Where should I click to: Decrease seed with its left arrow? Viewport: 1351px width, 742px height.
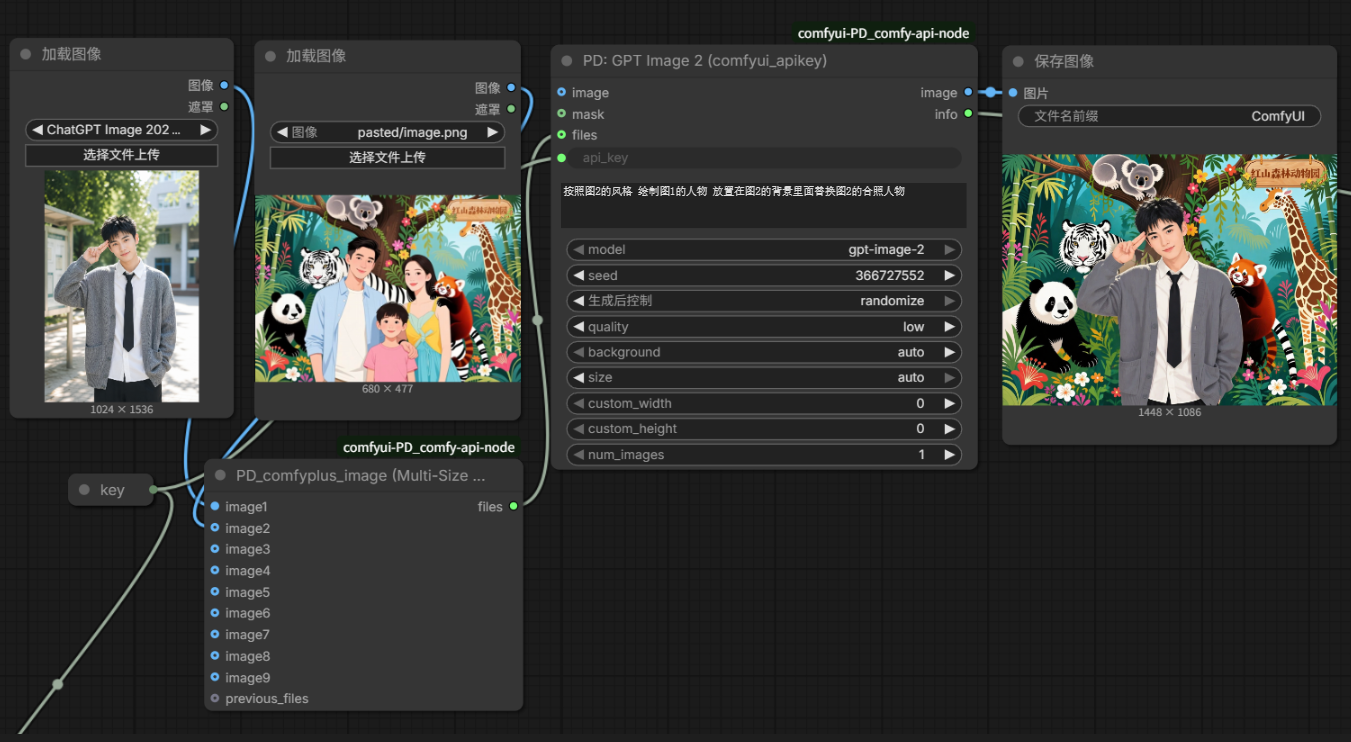click(578, 275)
